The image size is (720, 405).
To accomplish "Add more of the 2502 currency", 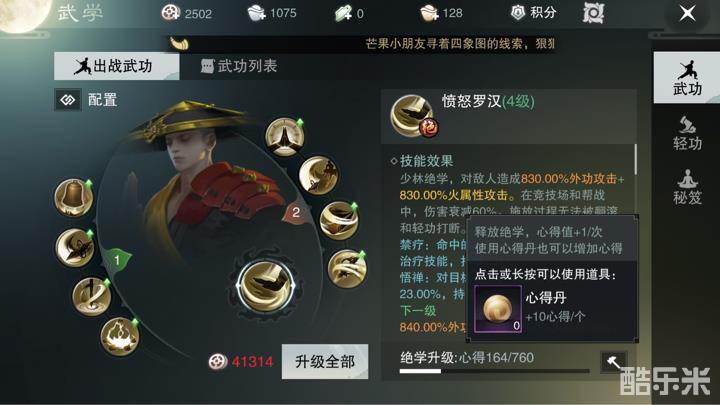I will (170, 13).
